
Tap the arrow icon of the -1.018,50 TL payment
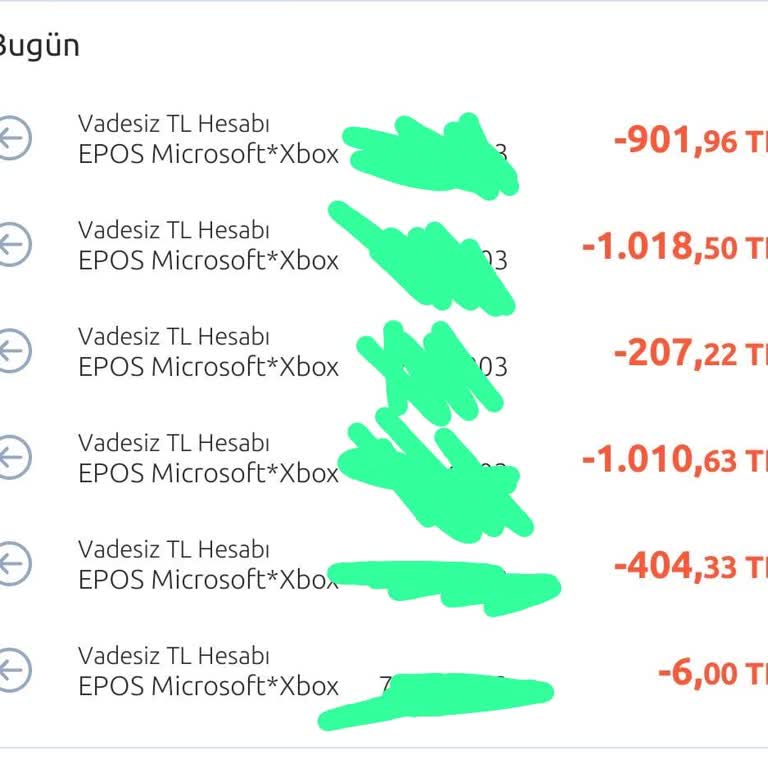(13, 245)
